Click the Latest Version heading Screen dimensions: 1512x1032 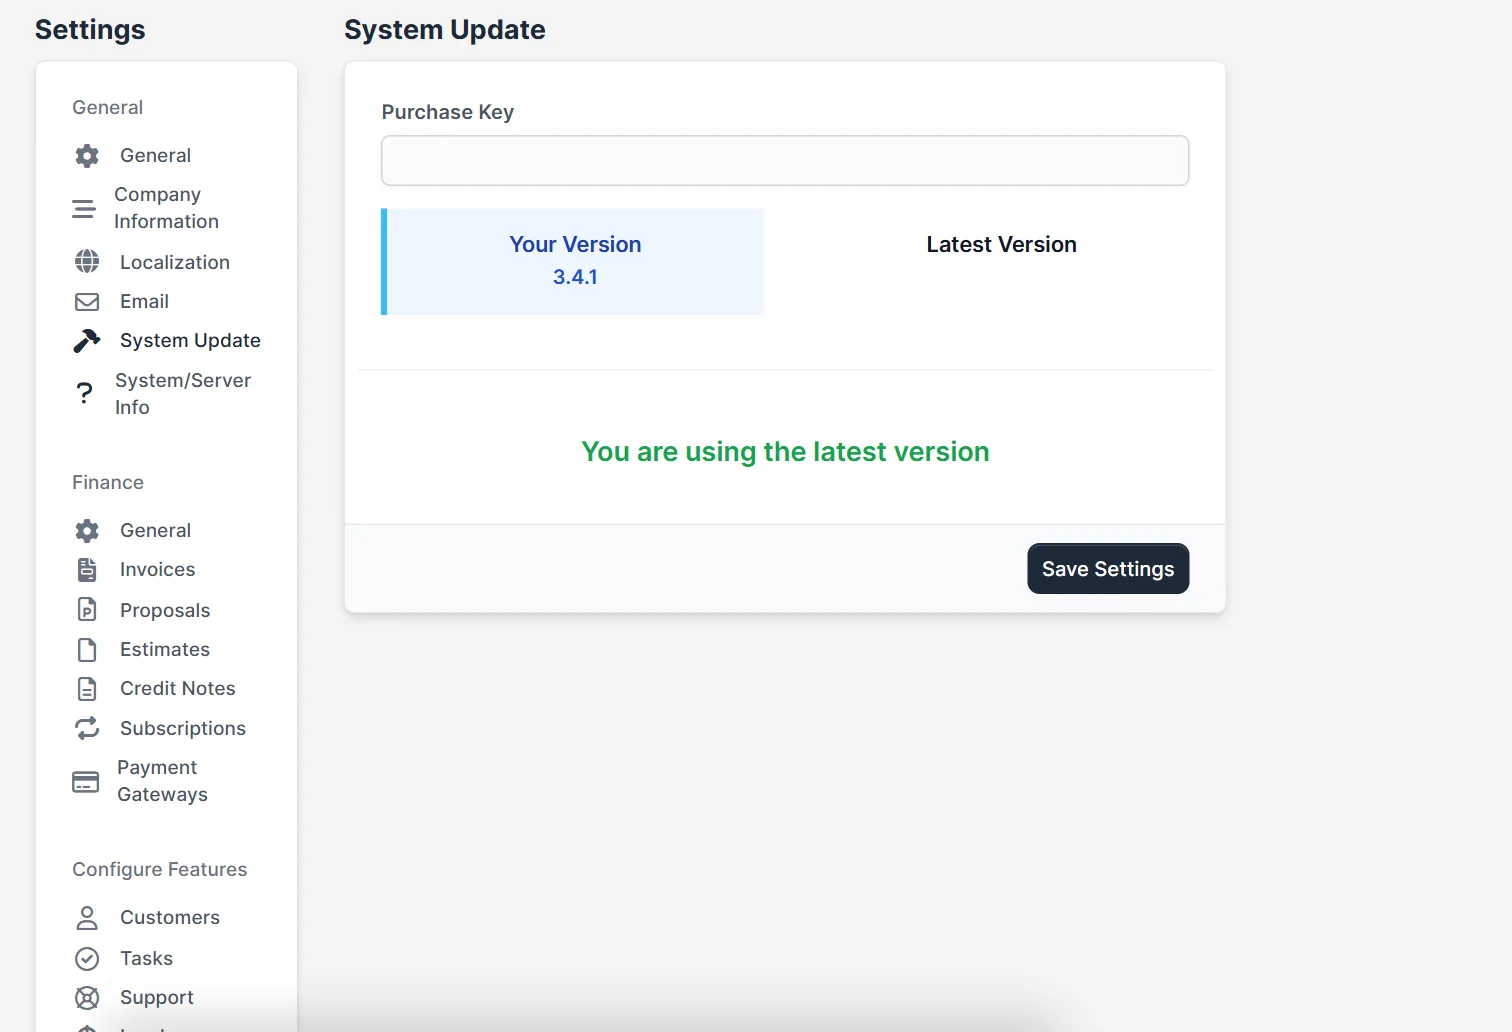(x=1001, y=244)
